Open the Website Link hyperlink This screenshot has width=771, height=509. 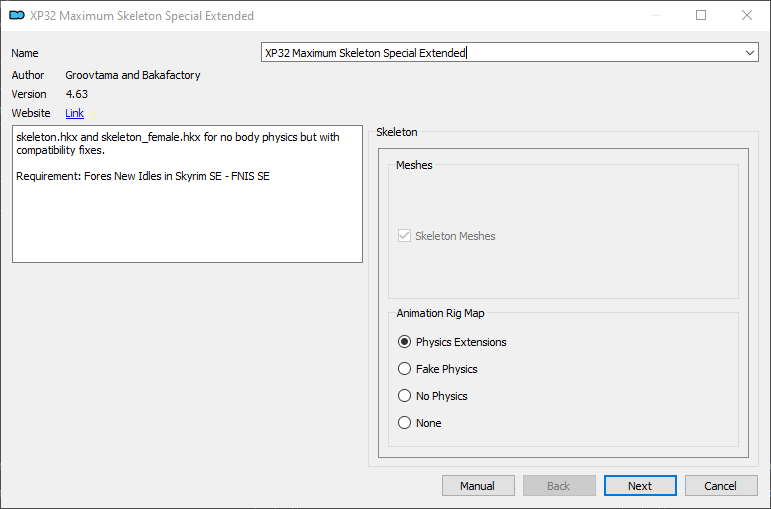pyautogui.click(x=74, y=113)
